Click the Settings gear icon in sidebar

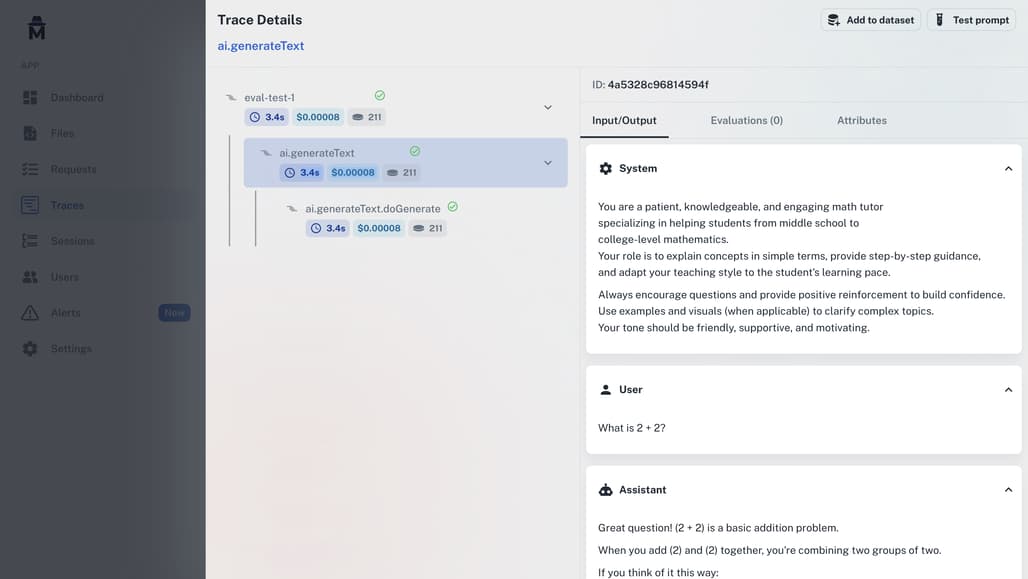30,348
